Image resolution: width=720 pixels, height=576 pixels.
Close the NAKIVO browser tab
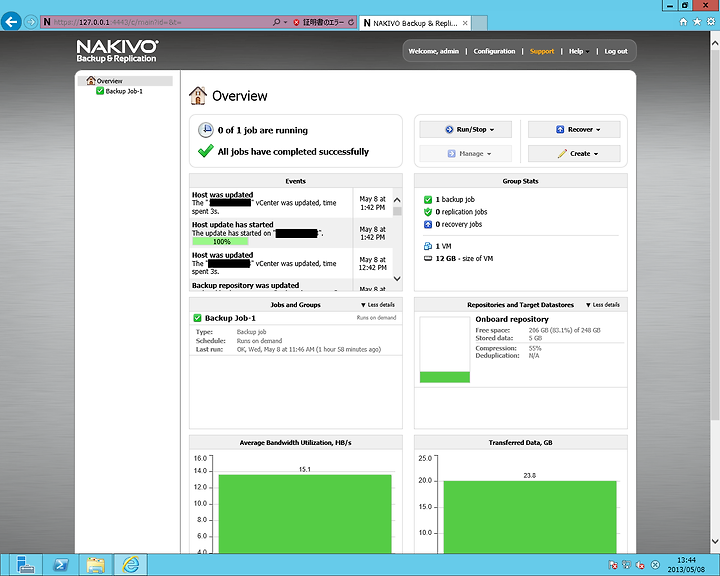[x=465, y=23]
